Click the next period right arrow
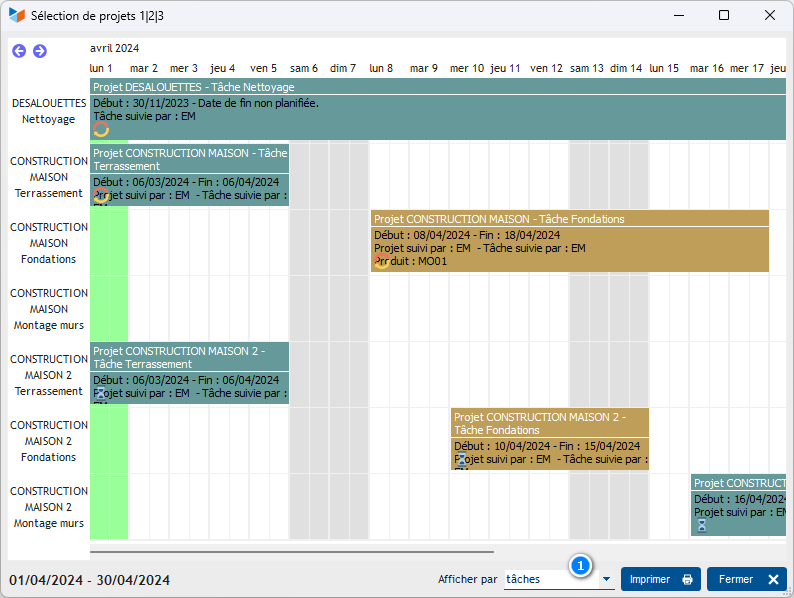 [40, 51]
